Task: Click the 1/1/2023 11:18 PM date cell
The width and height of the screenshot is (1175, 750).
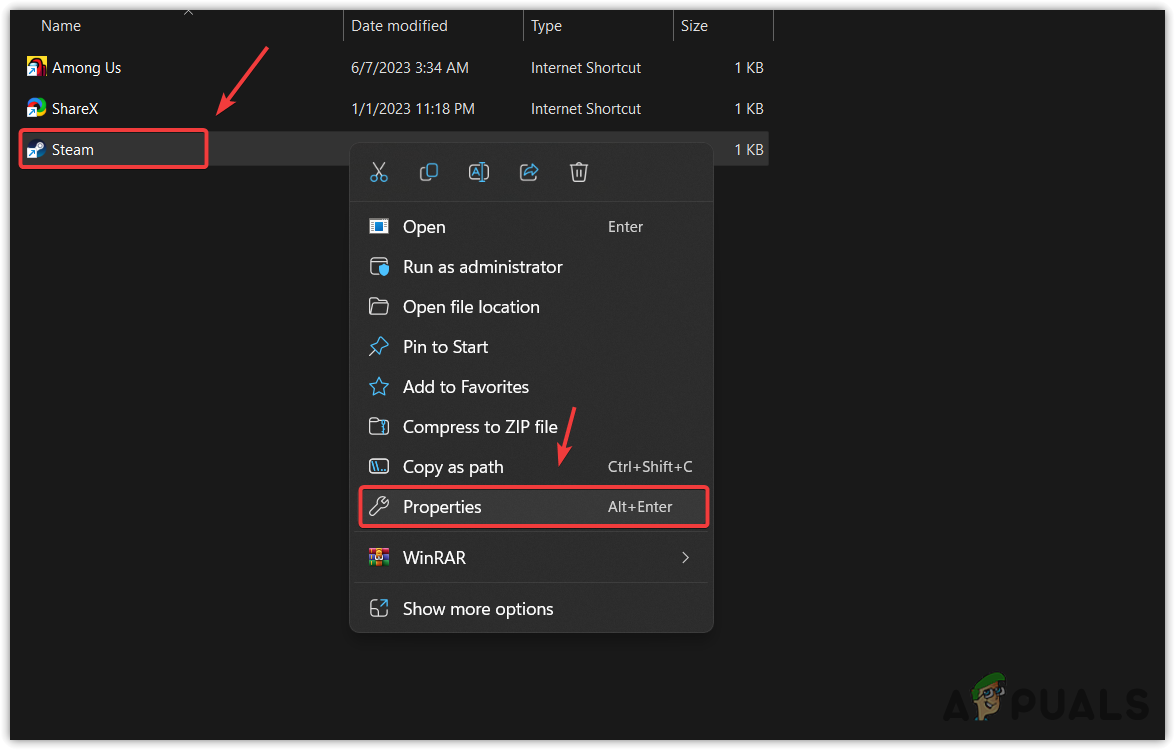Action: tap(413, 109)
